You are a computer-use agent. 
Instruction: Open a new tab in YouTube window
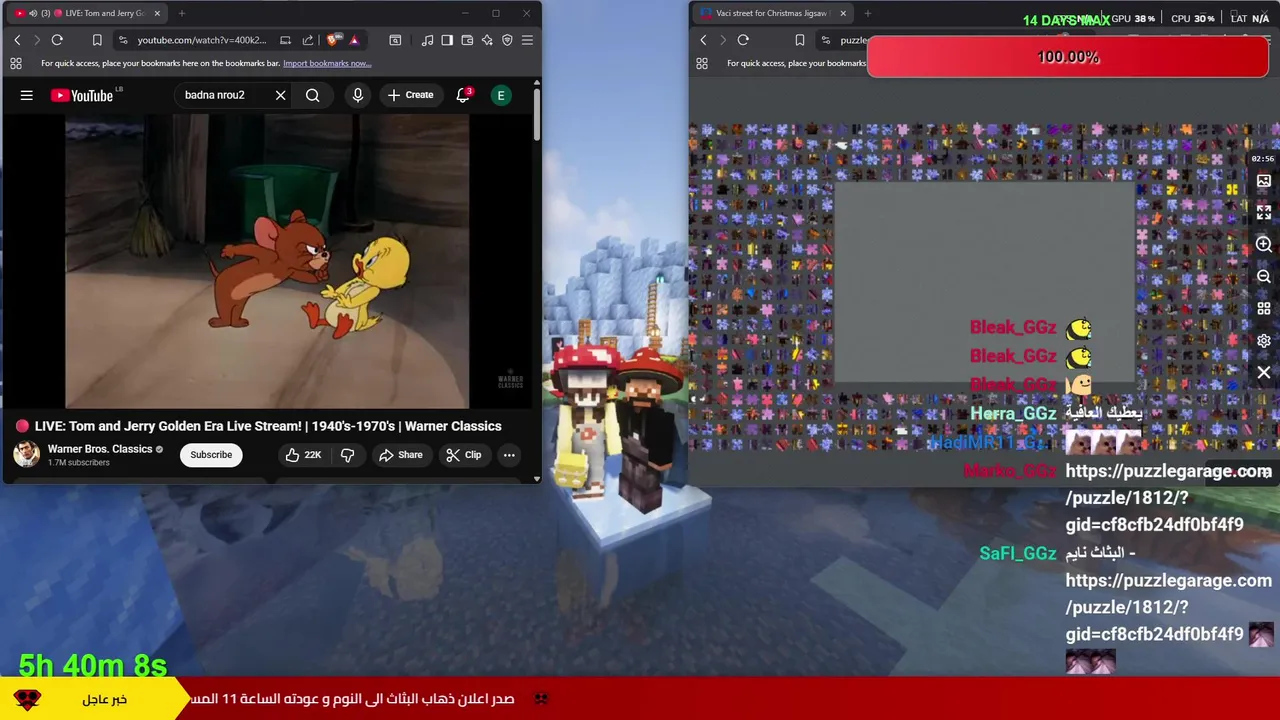click(182, 13)
